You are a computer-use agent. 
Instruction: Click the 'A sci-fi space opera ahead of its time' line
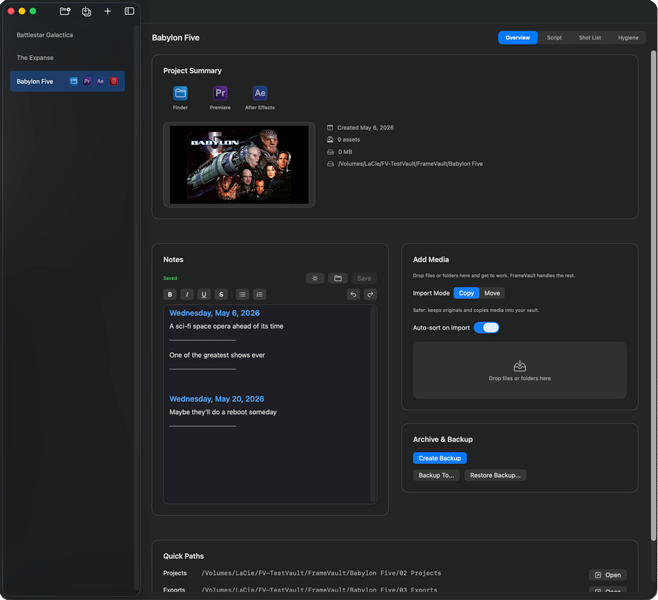tap(226, 326)
